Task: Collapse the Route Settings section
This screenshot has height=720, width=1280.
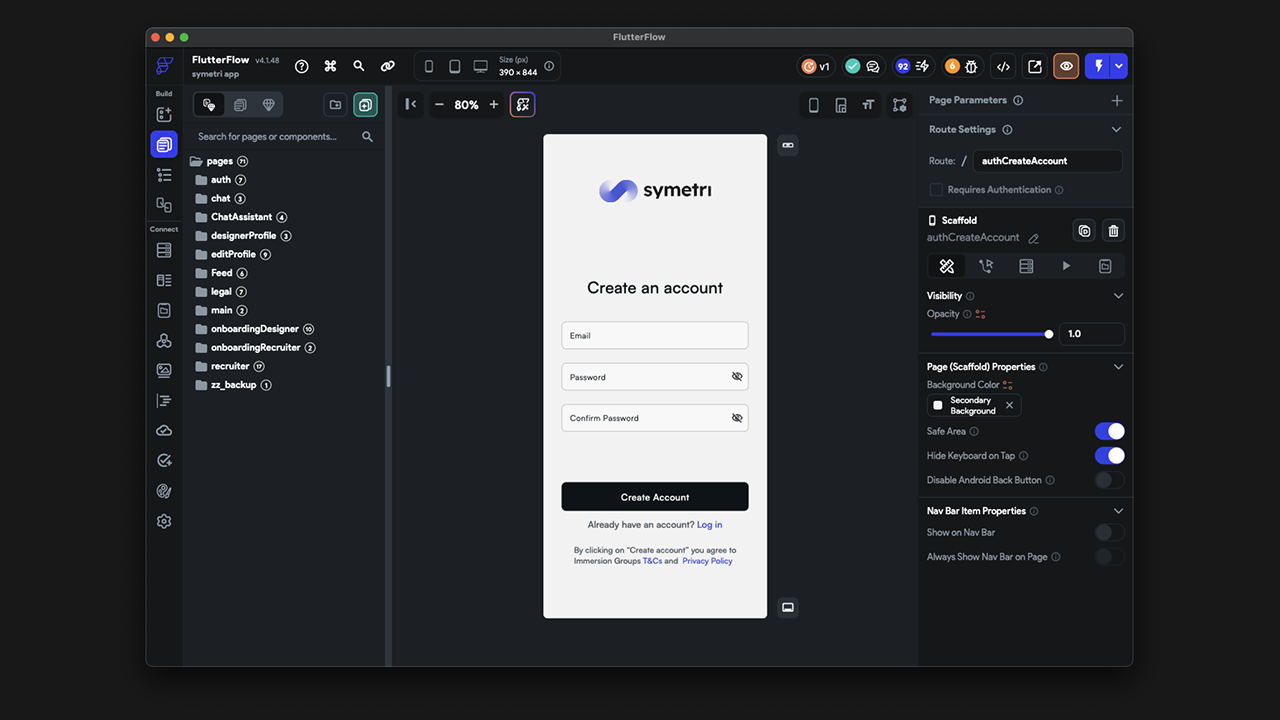Action: click(1117, 129)
